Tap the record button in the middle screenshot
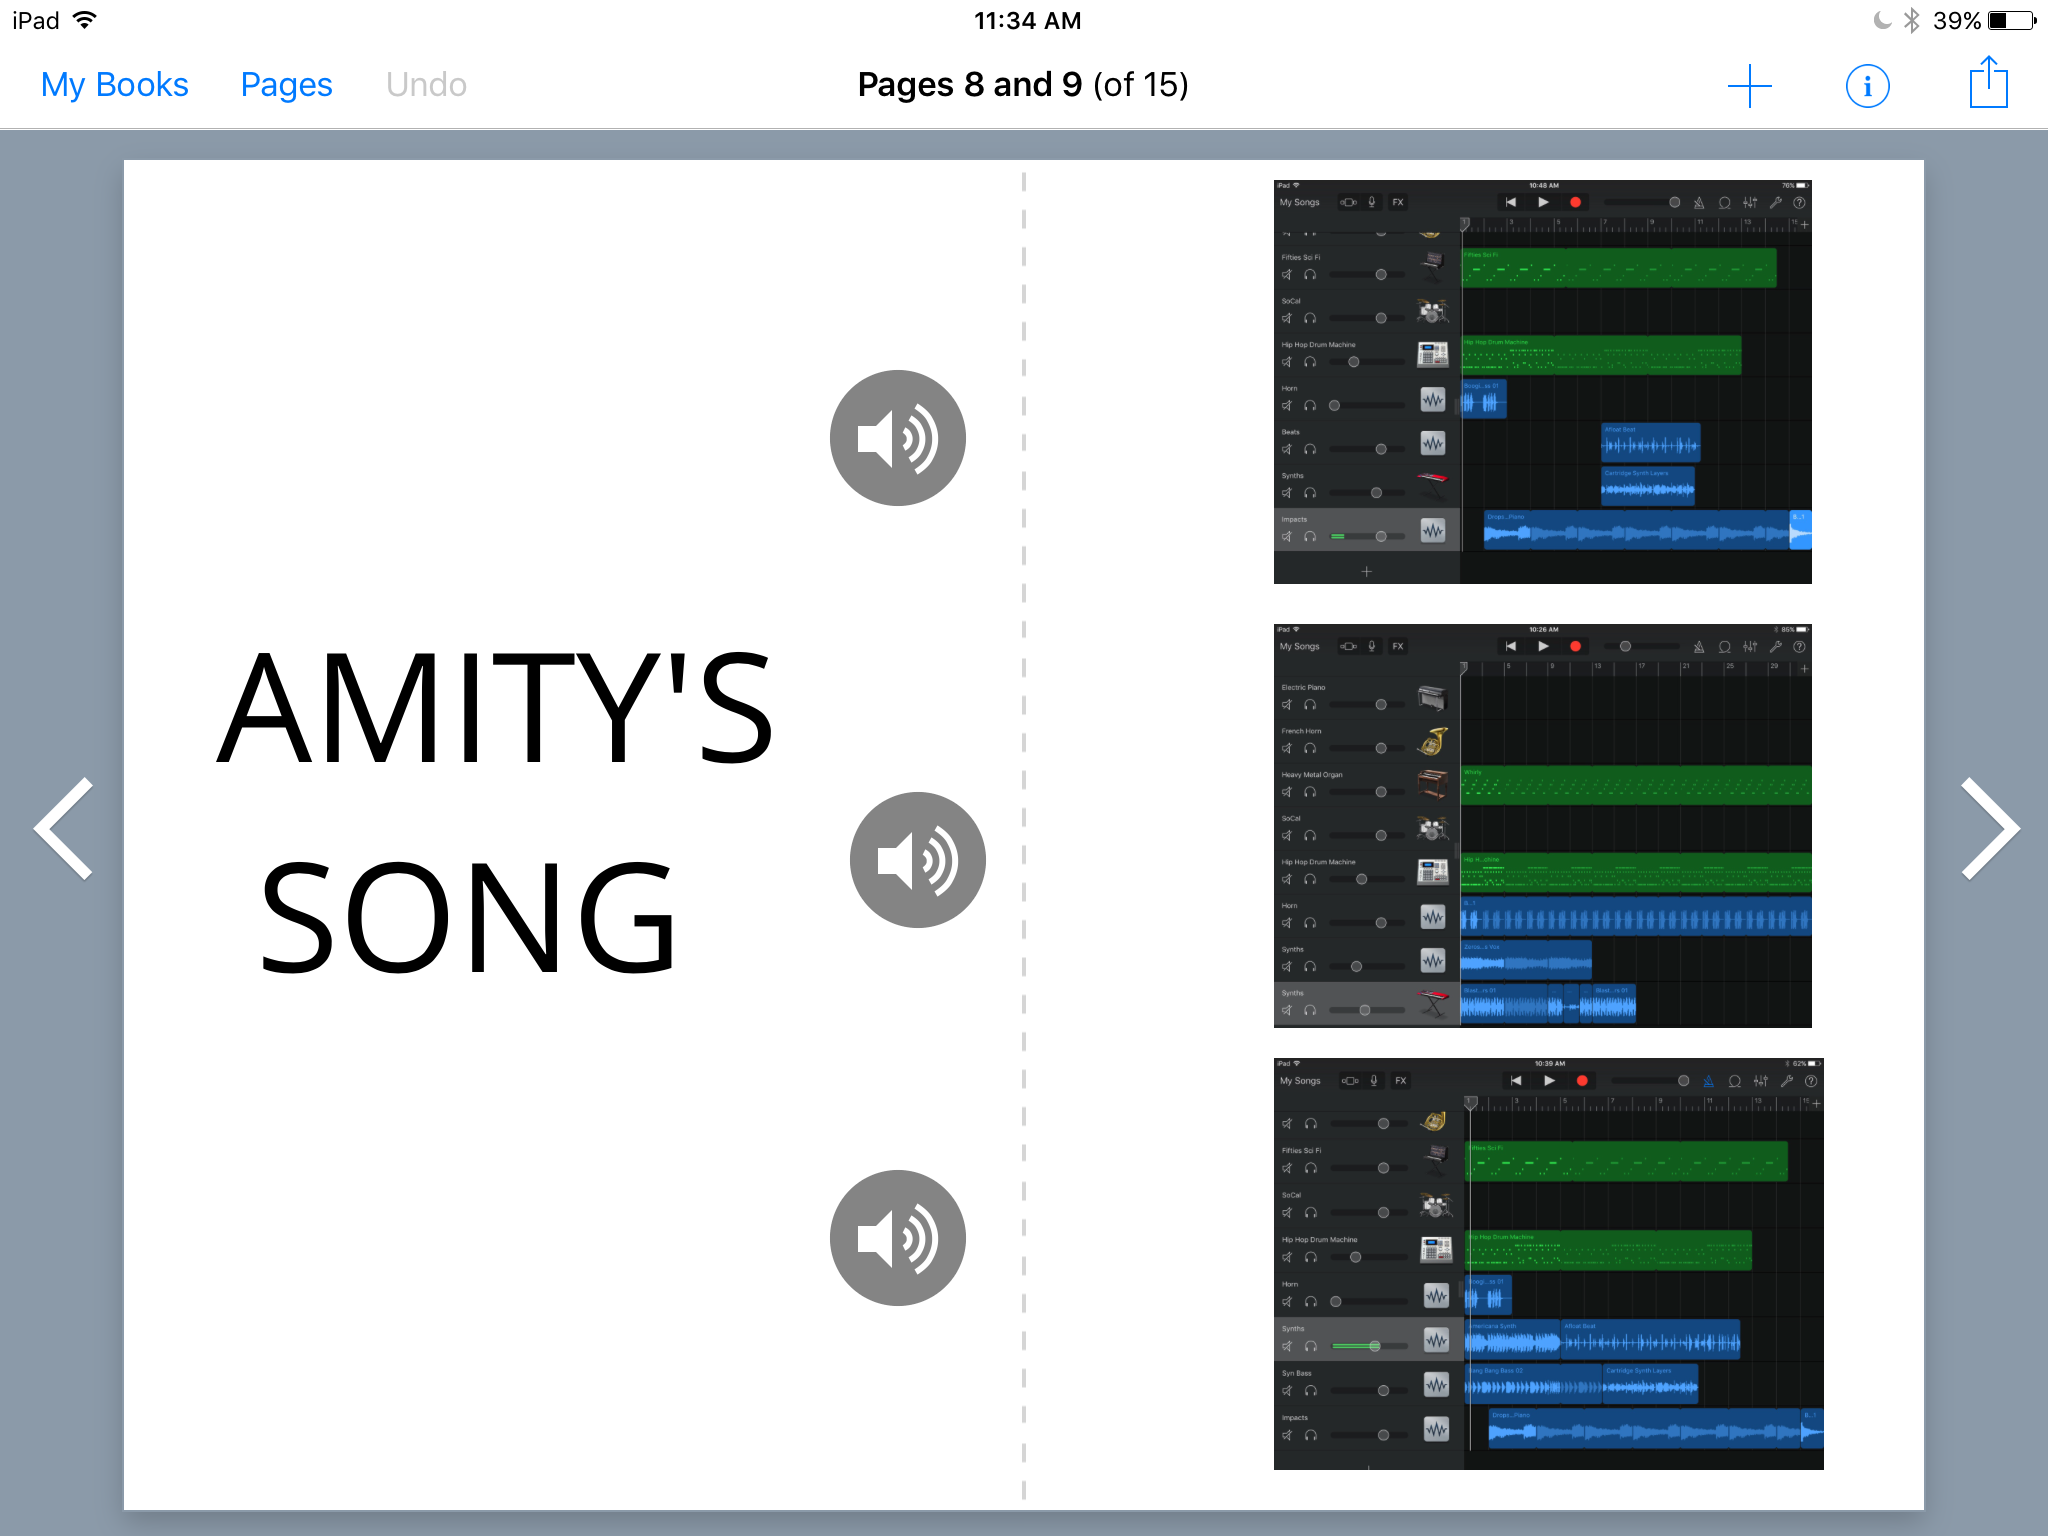 click(x=1576, y=646)
